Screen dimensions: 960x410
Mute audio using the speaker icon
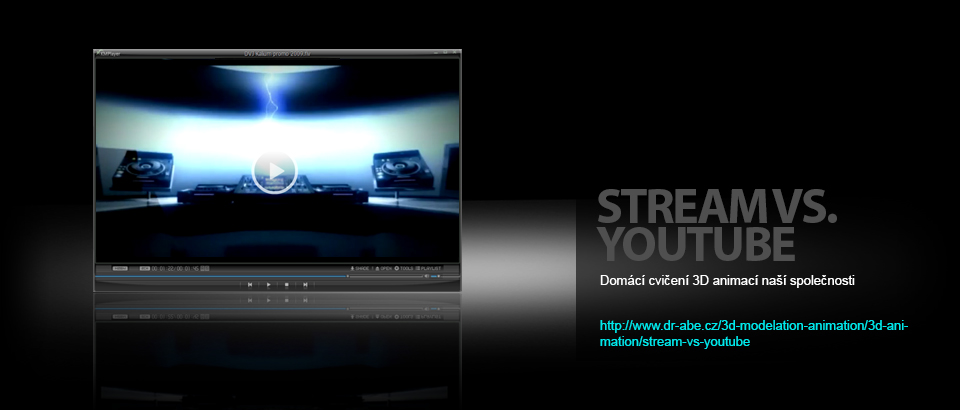tap(427, 276)
